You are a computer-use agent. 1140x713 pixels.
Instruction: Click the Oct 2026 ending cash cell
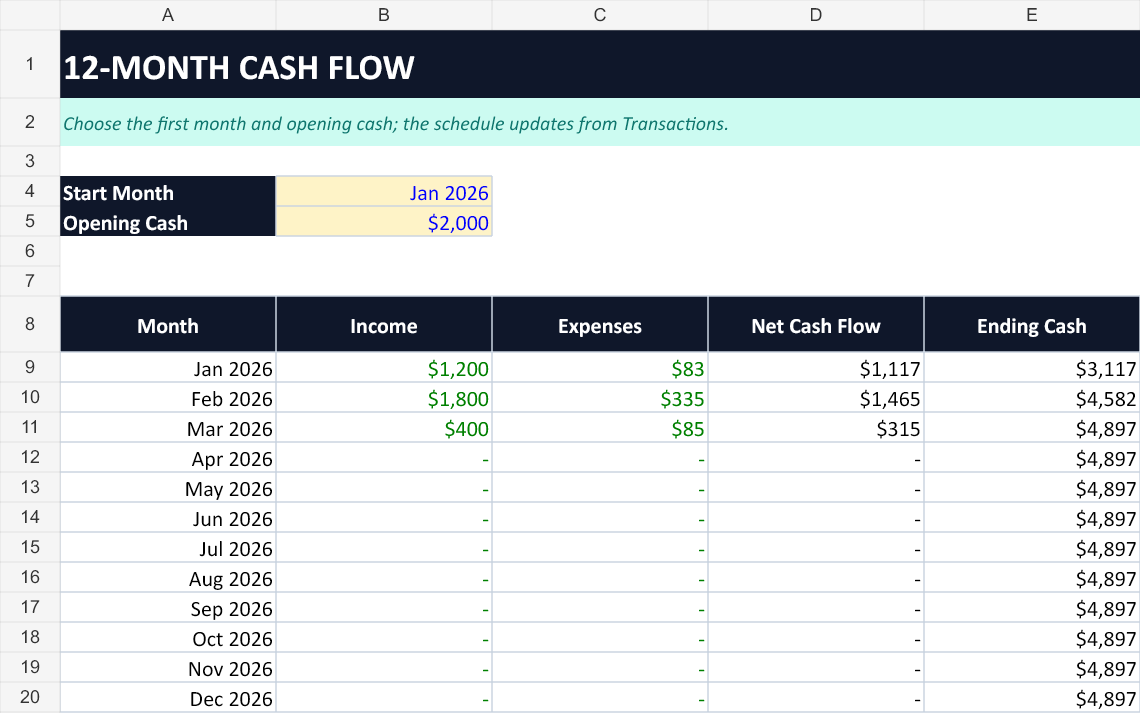(1032, 637)
